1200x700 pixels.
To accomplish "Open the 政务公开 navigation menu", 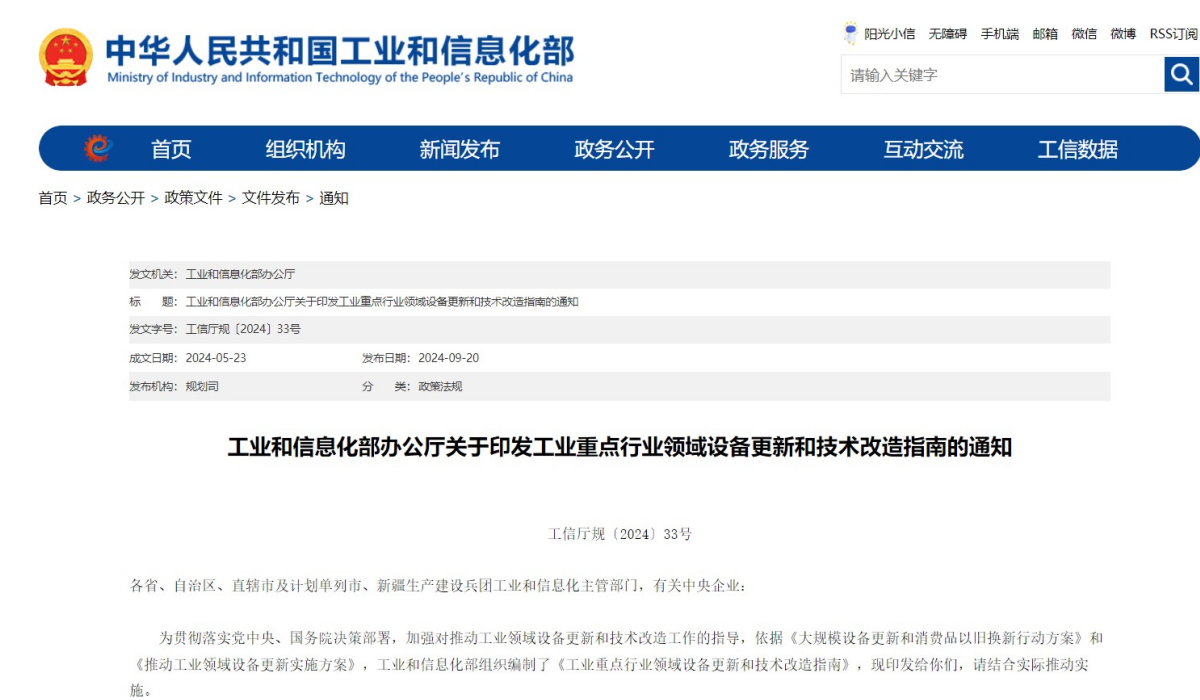I will click(614, 148).
